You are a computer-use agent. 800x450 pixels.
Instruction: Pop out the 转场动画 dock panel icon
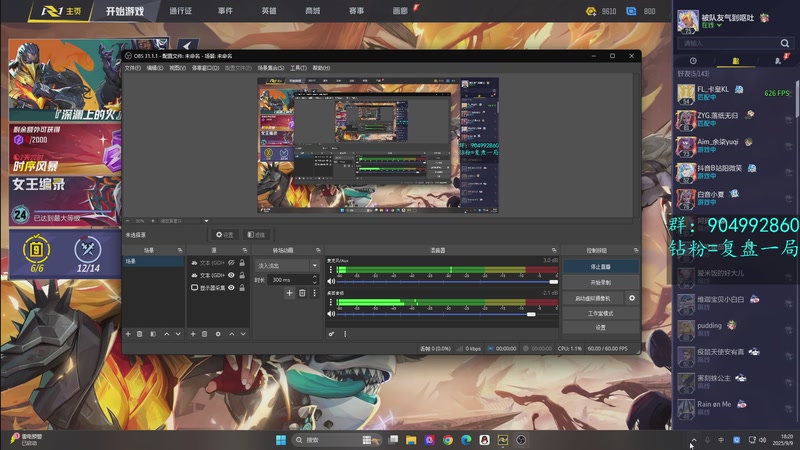click(318, 250)
